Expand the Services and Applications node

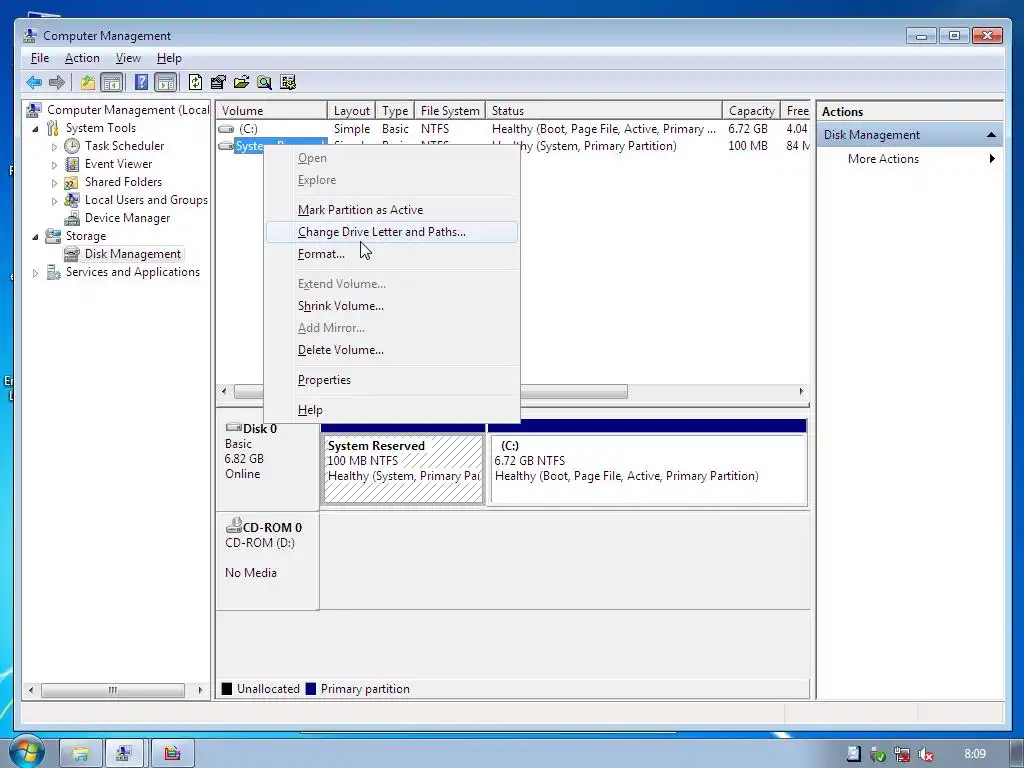35,273
